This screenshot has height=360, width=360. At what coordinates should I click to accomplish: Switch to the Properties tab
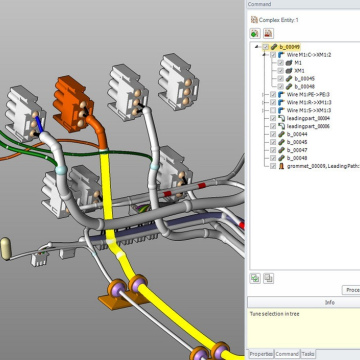261,354
